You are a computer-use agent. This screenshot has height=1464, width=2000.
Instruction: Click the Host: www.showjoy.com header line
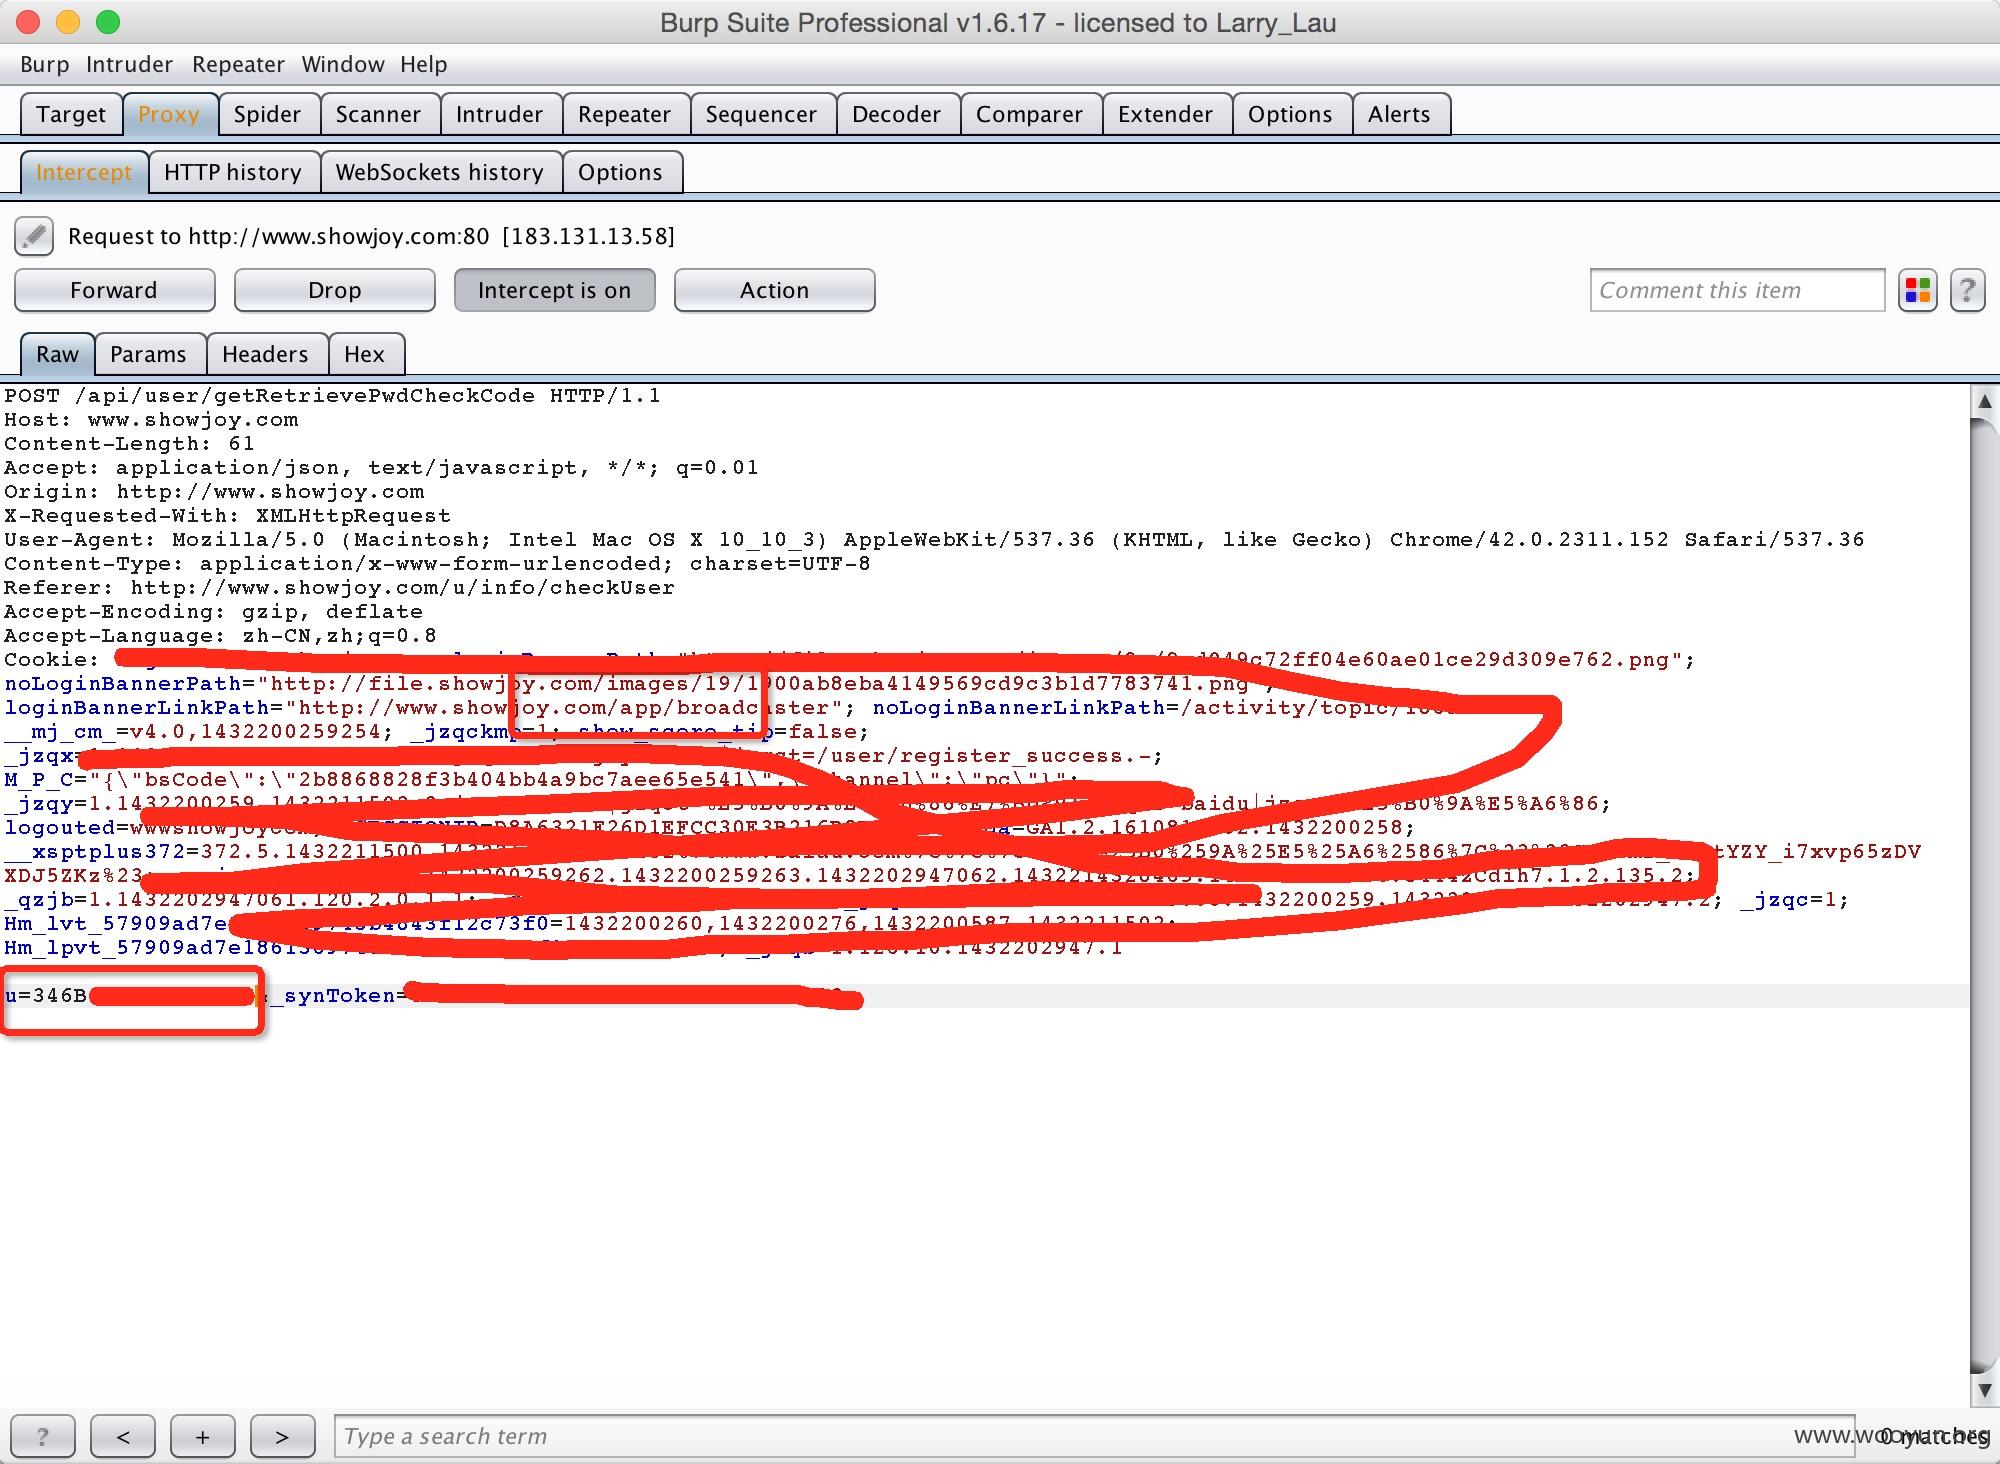[151, 420]
